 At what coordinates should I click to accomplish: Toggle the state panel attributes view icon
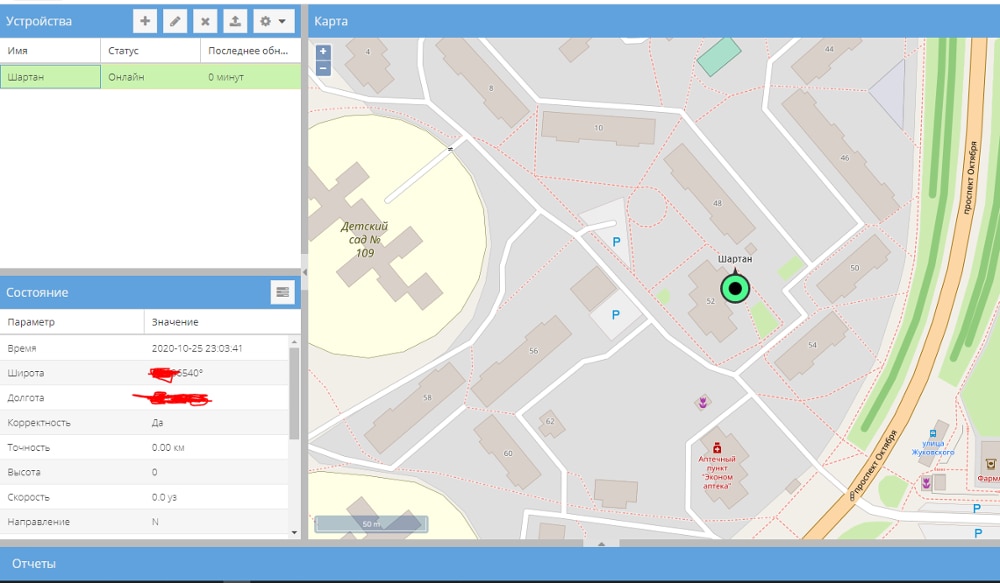click(282, 292)
